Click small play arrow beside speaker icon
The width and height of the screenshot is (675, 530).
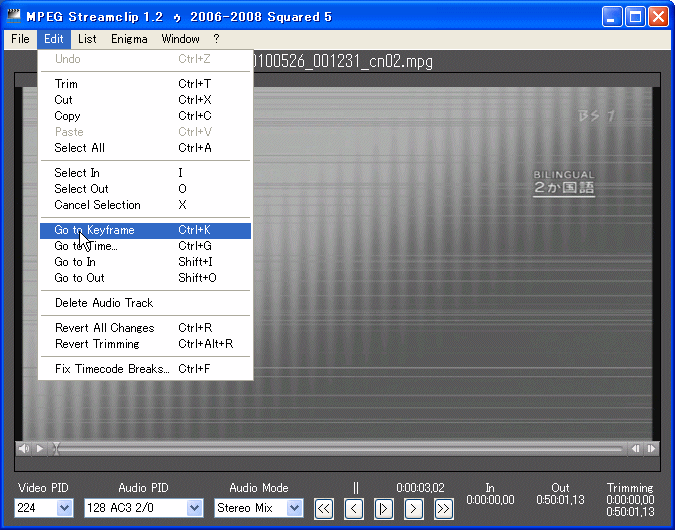pos(39,449)
